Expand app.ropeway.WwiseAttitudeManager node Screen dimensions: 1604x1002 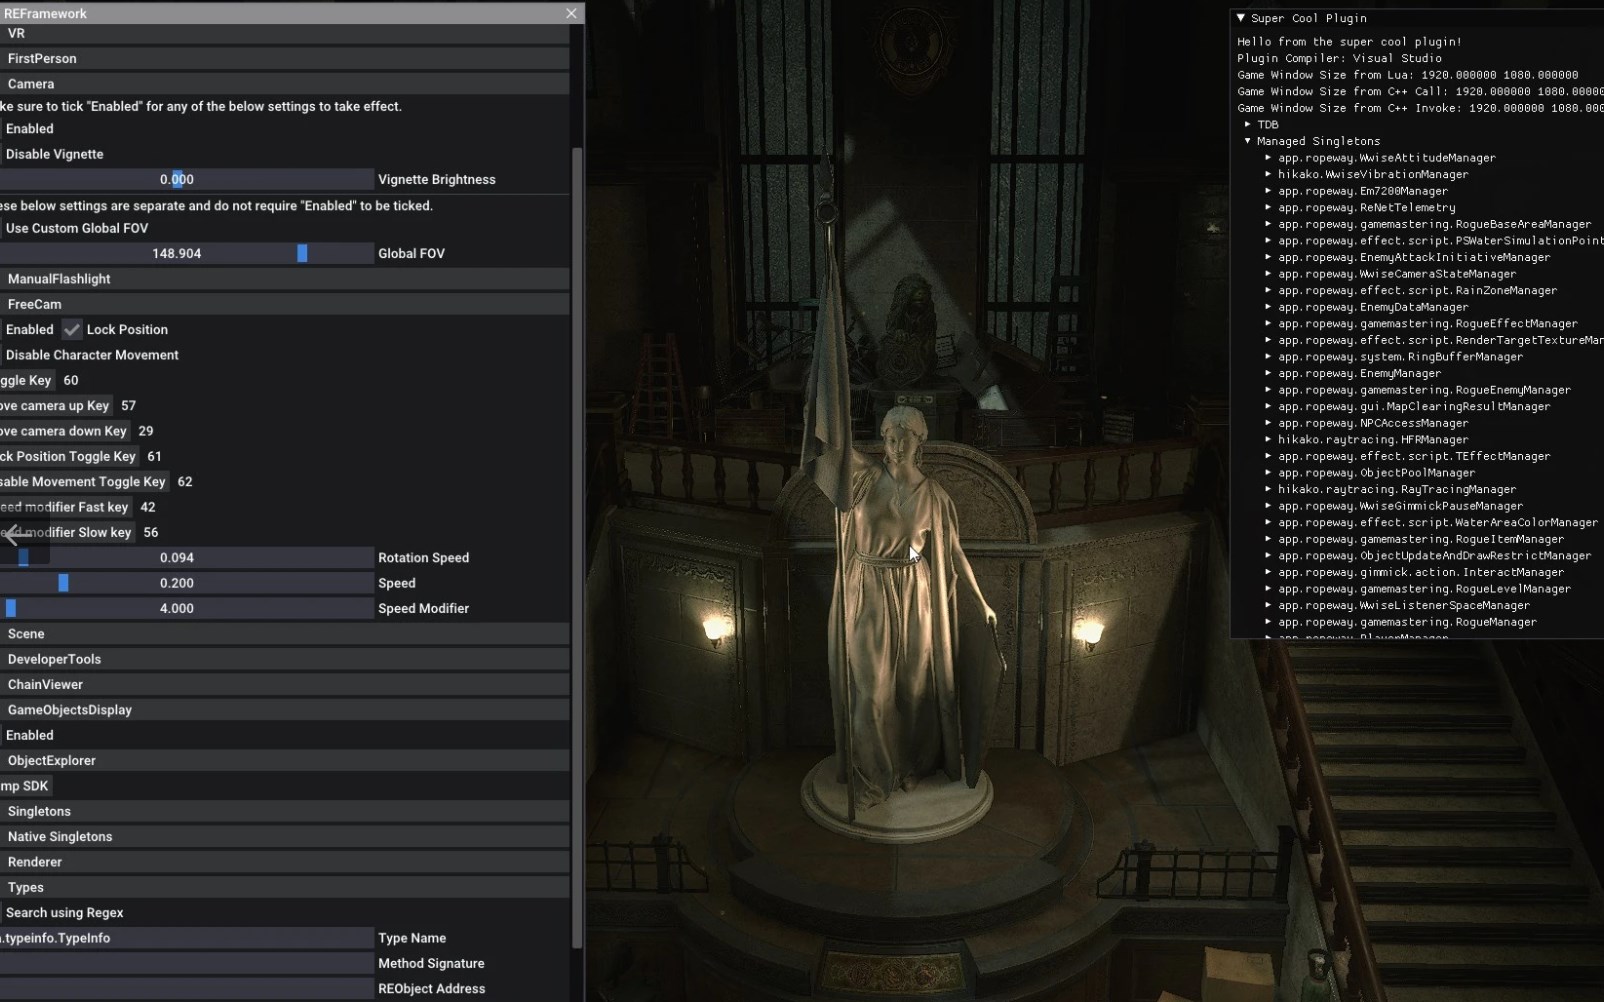(x=1268, y=158)
